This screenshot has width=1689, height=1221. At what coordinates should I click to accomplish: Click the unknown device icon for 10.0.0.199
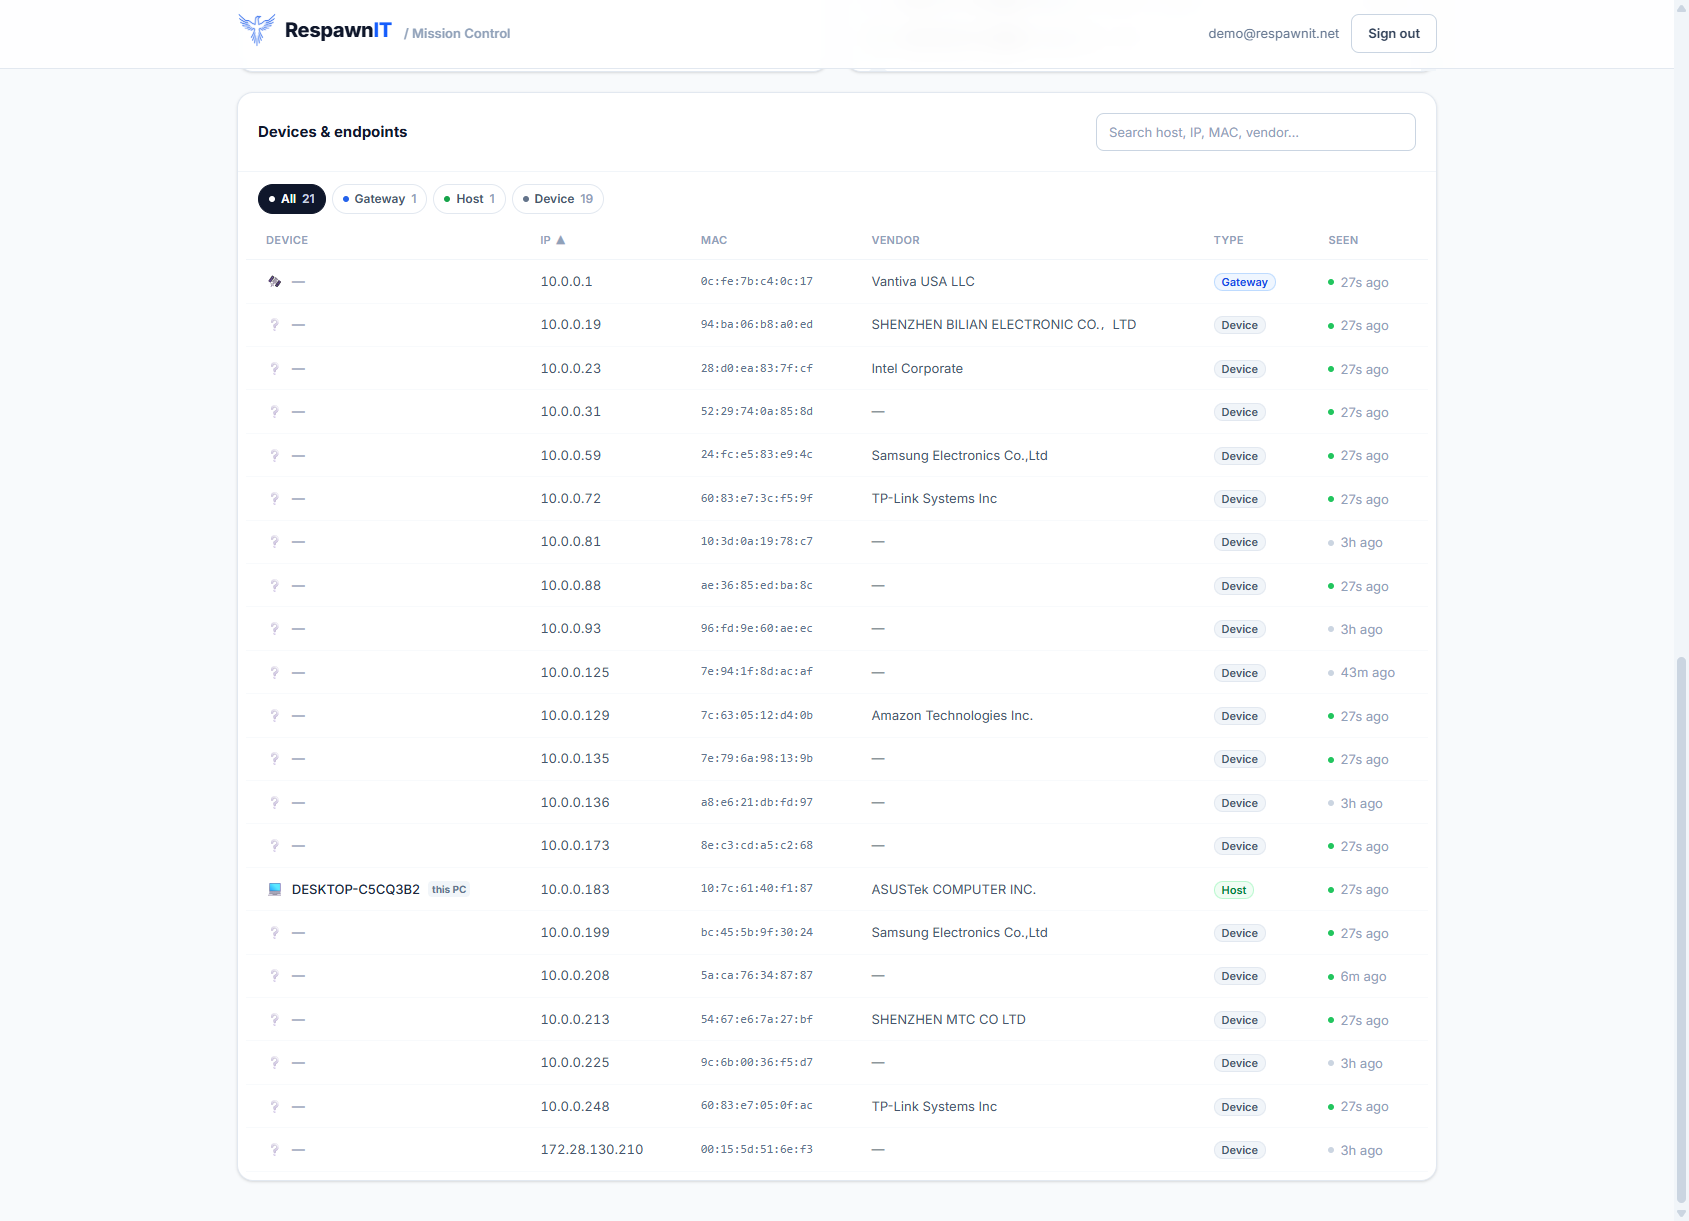274,933
